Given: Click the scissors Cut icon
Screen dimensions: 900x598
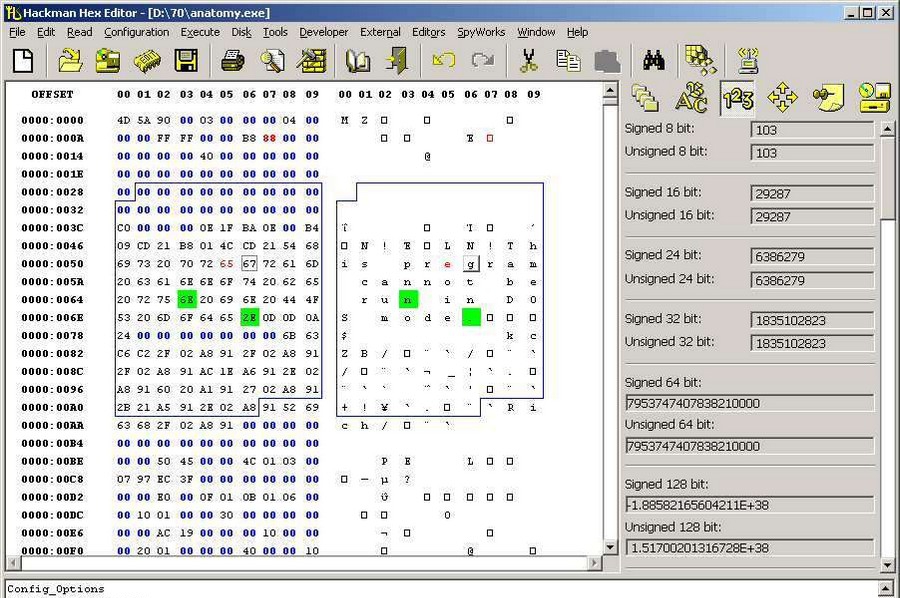Looking at the screenshot, I should click(529, 61).
